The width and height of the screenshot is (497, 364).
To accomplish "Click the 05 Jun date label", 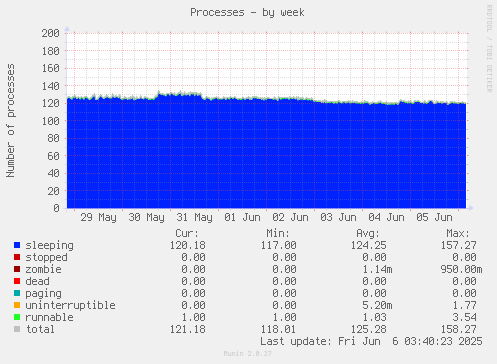I will coord(434,218).
